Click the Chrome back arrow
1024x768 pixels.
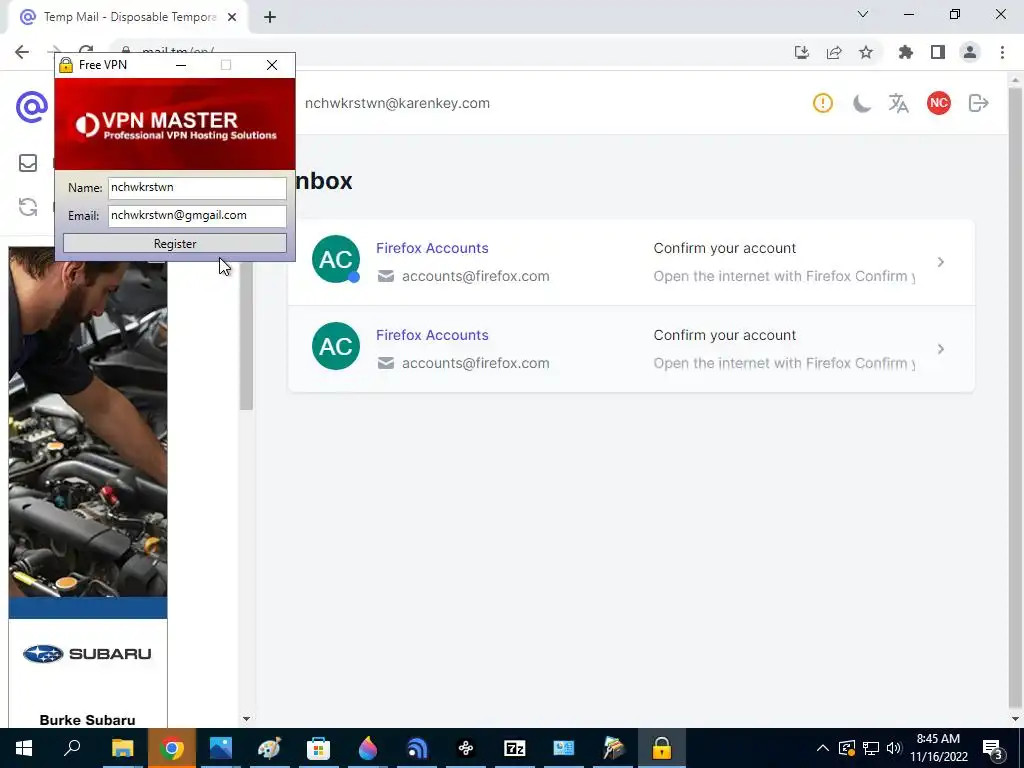22,52
